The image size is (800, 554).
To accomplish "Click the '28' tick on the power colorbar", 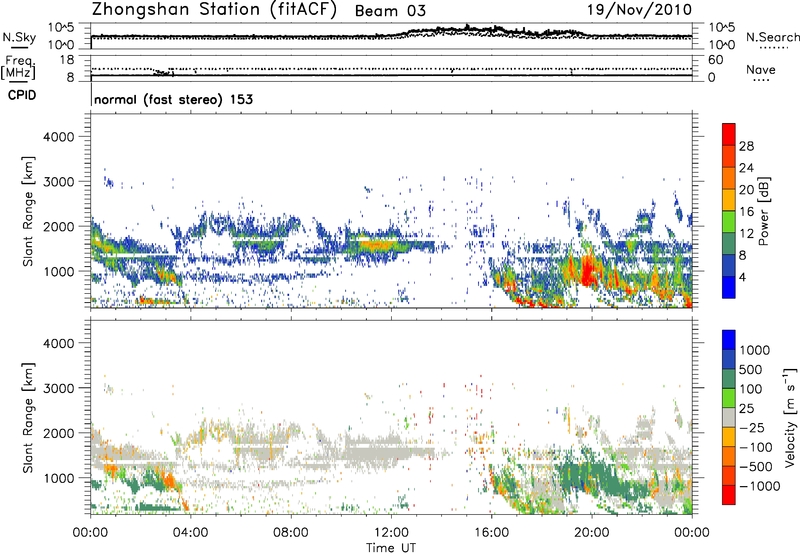I will 746,146.
